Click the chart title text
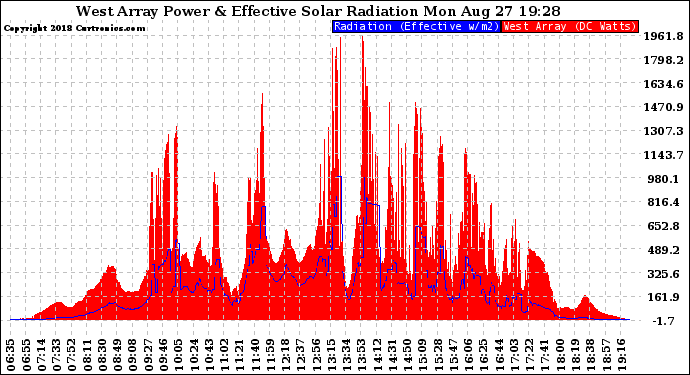Image resolution: width=690 pixels, height=375 pixels. tap(318, 11)
